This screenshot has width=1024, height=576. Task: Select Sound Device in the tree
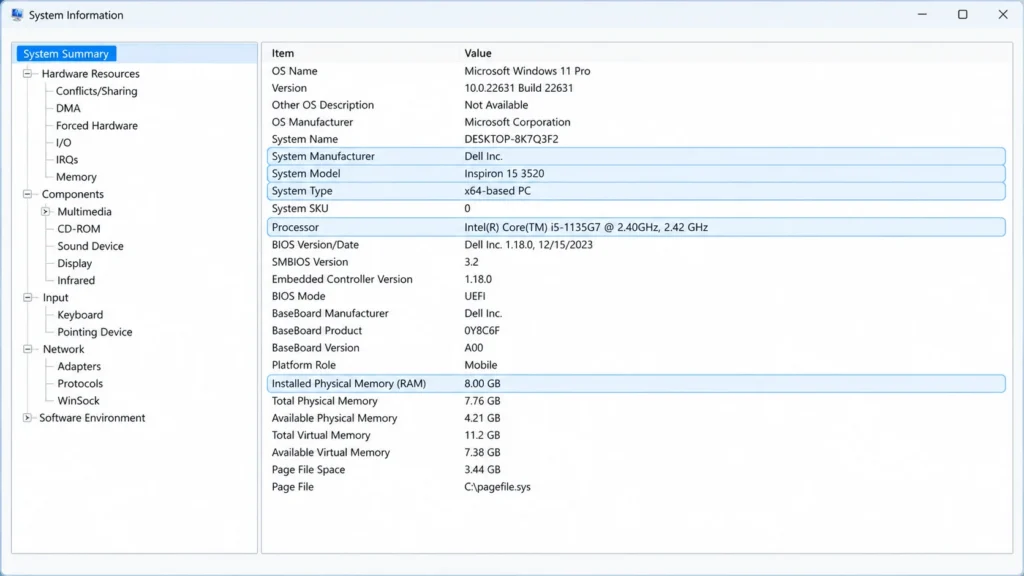[90, 246]
